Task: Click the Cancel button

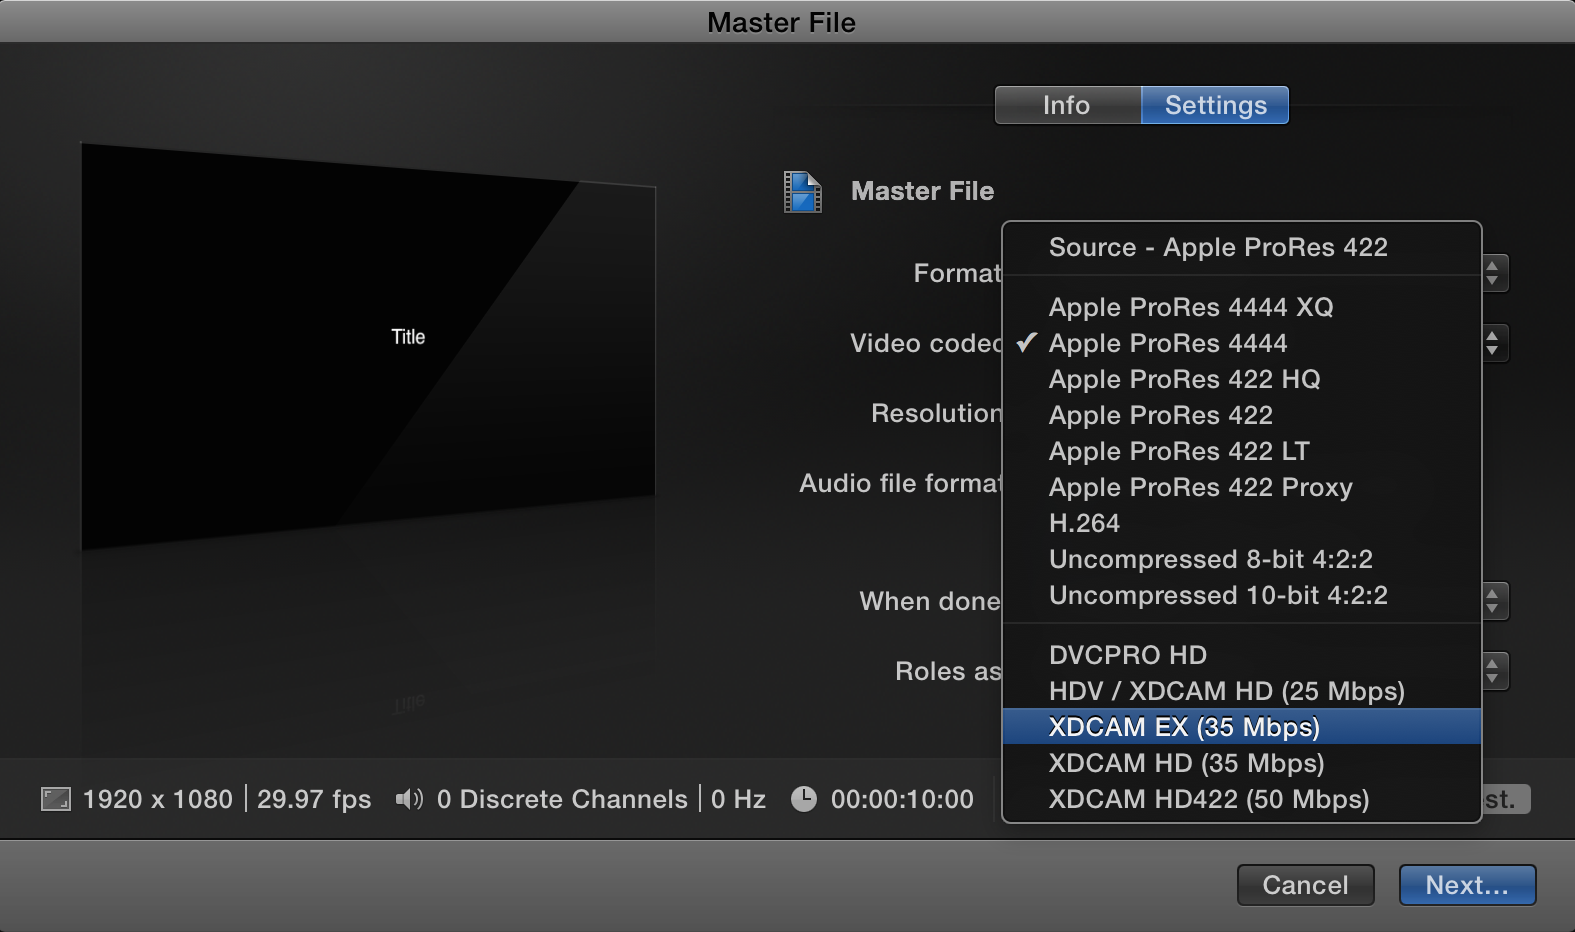Action: click(x=1305, y=885)
